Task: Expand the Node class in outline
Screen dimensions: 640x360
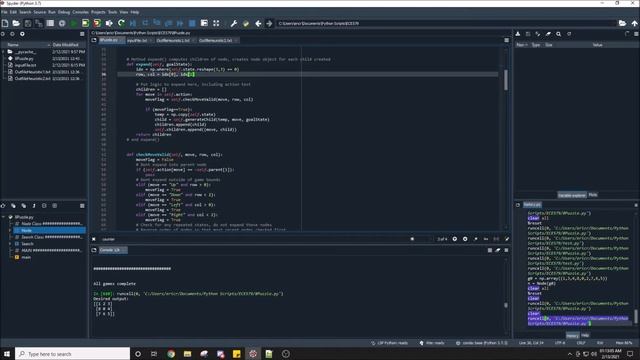Action: [10, 231]
